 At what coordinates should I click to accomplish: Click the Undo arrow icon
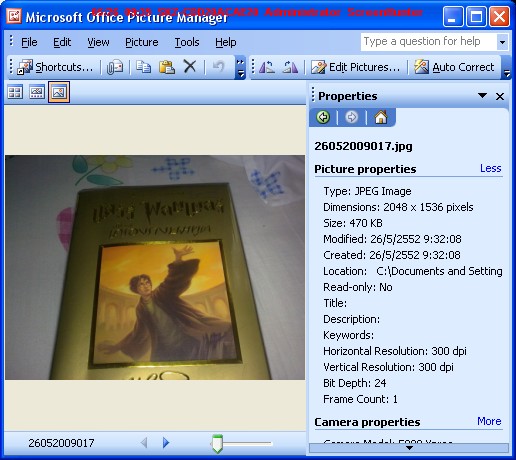pyautogui.click(x=219, y=67)
